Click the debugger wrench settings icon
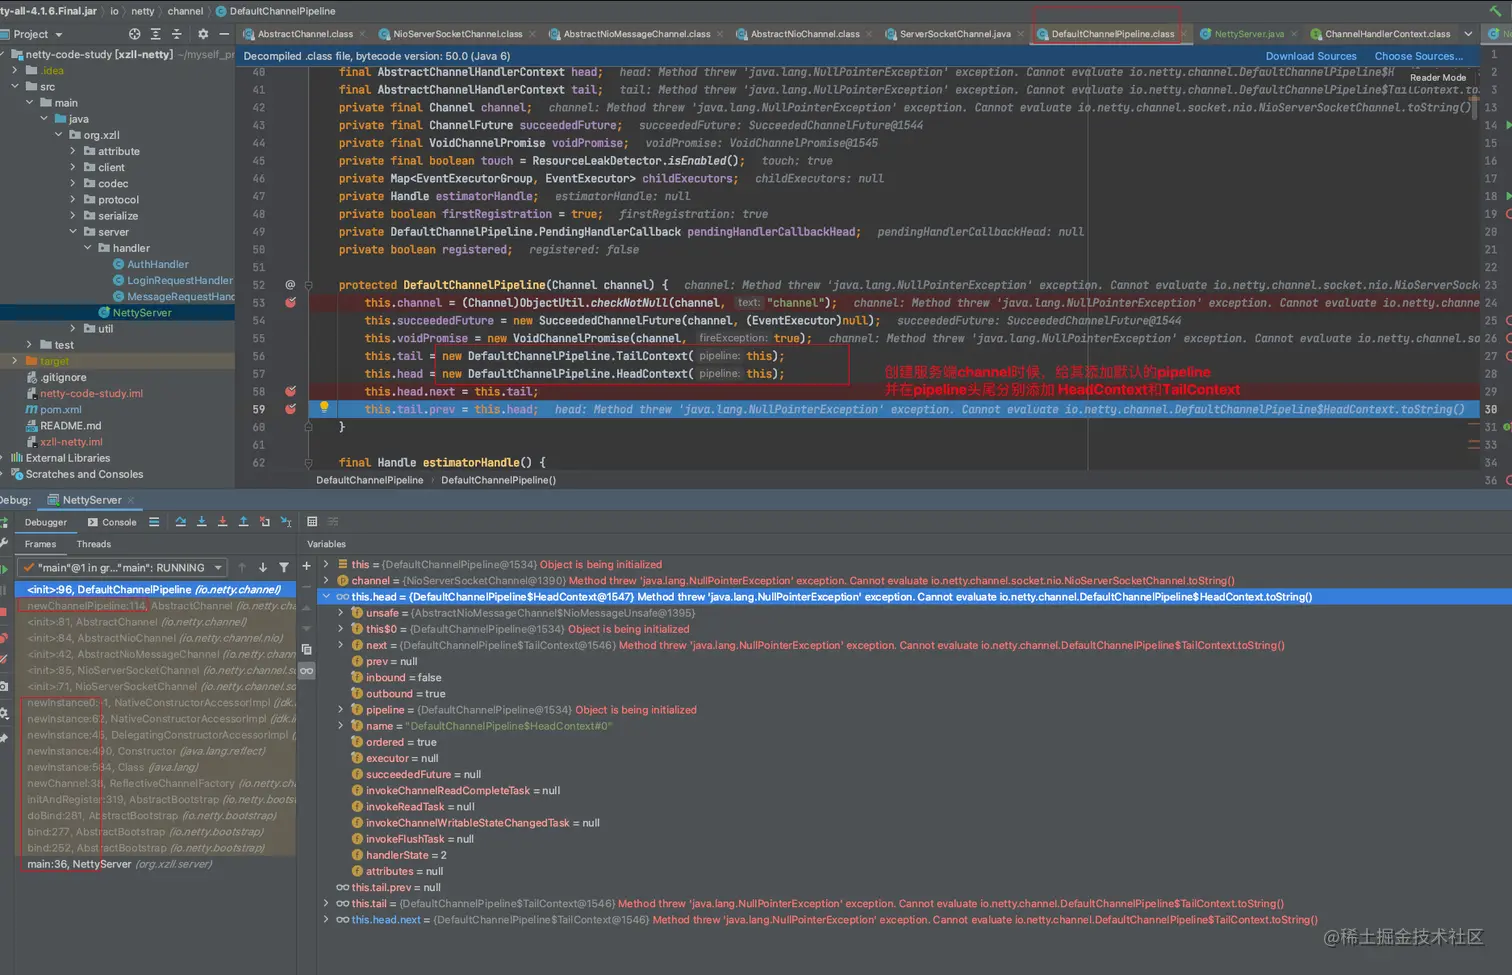Screen dimensions: 1512x975 pyautogui.click(x=4, y=544)
